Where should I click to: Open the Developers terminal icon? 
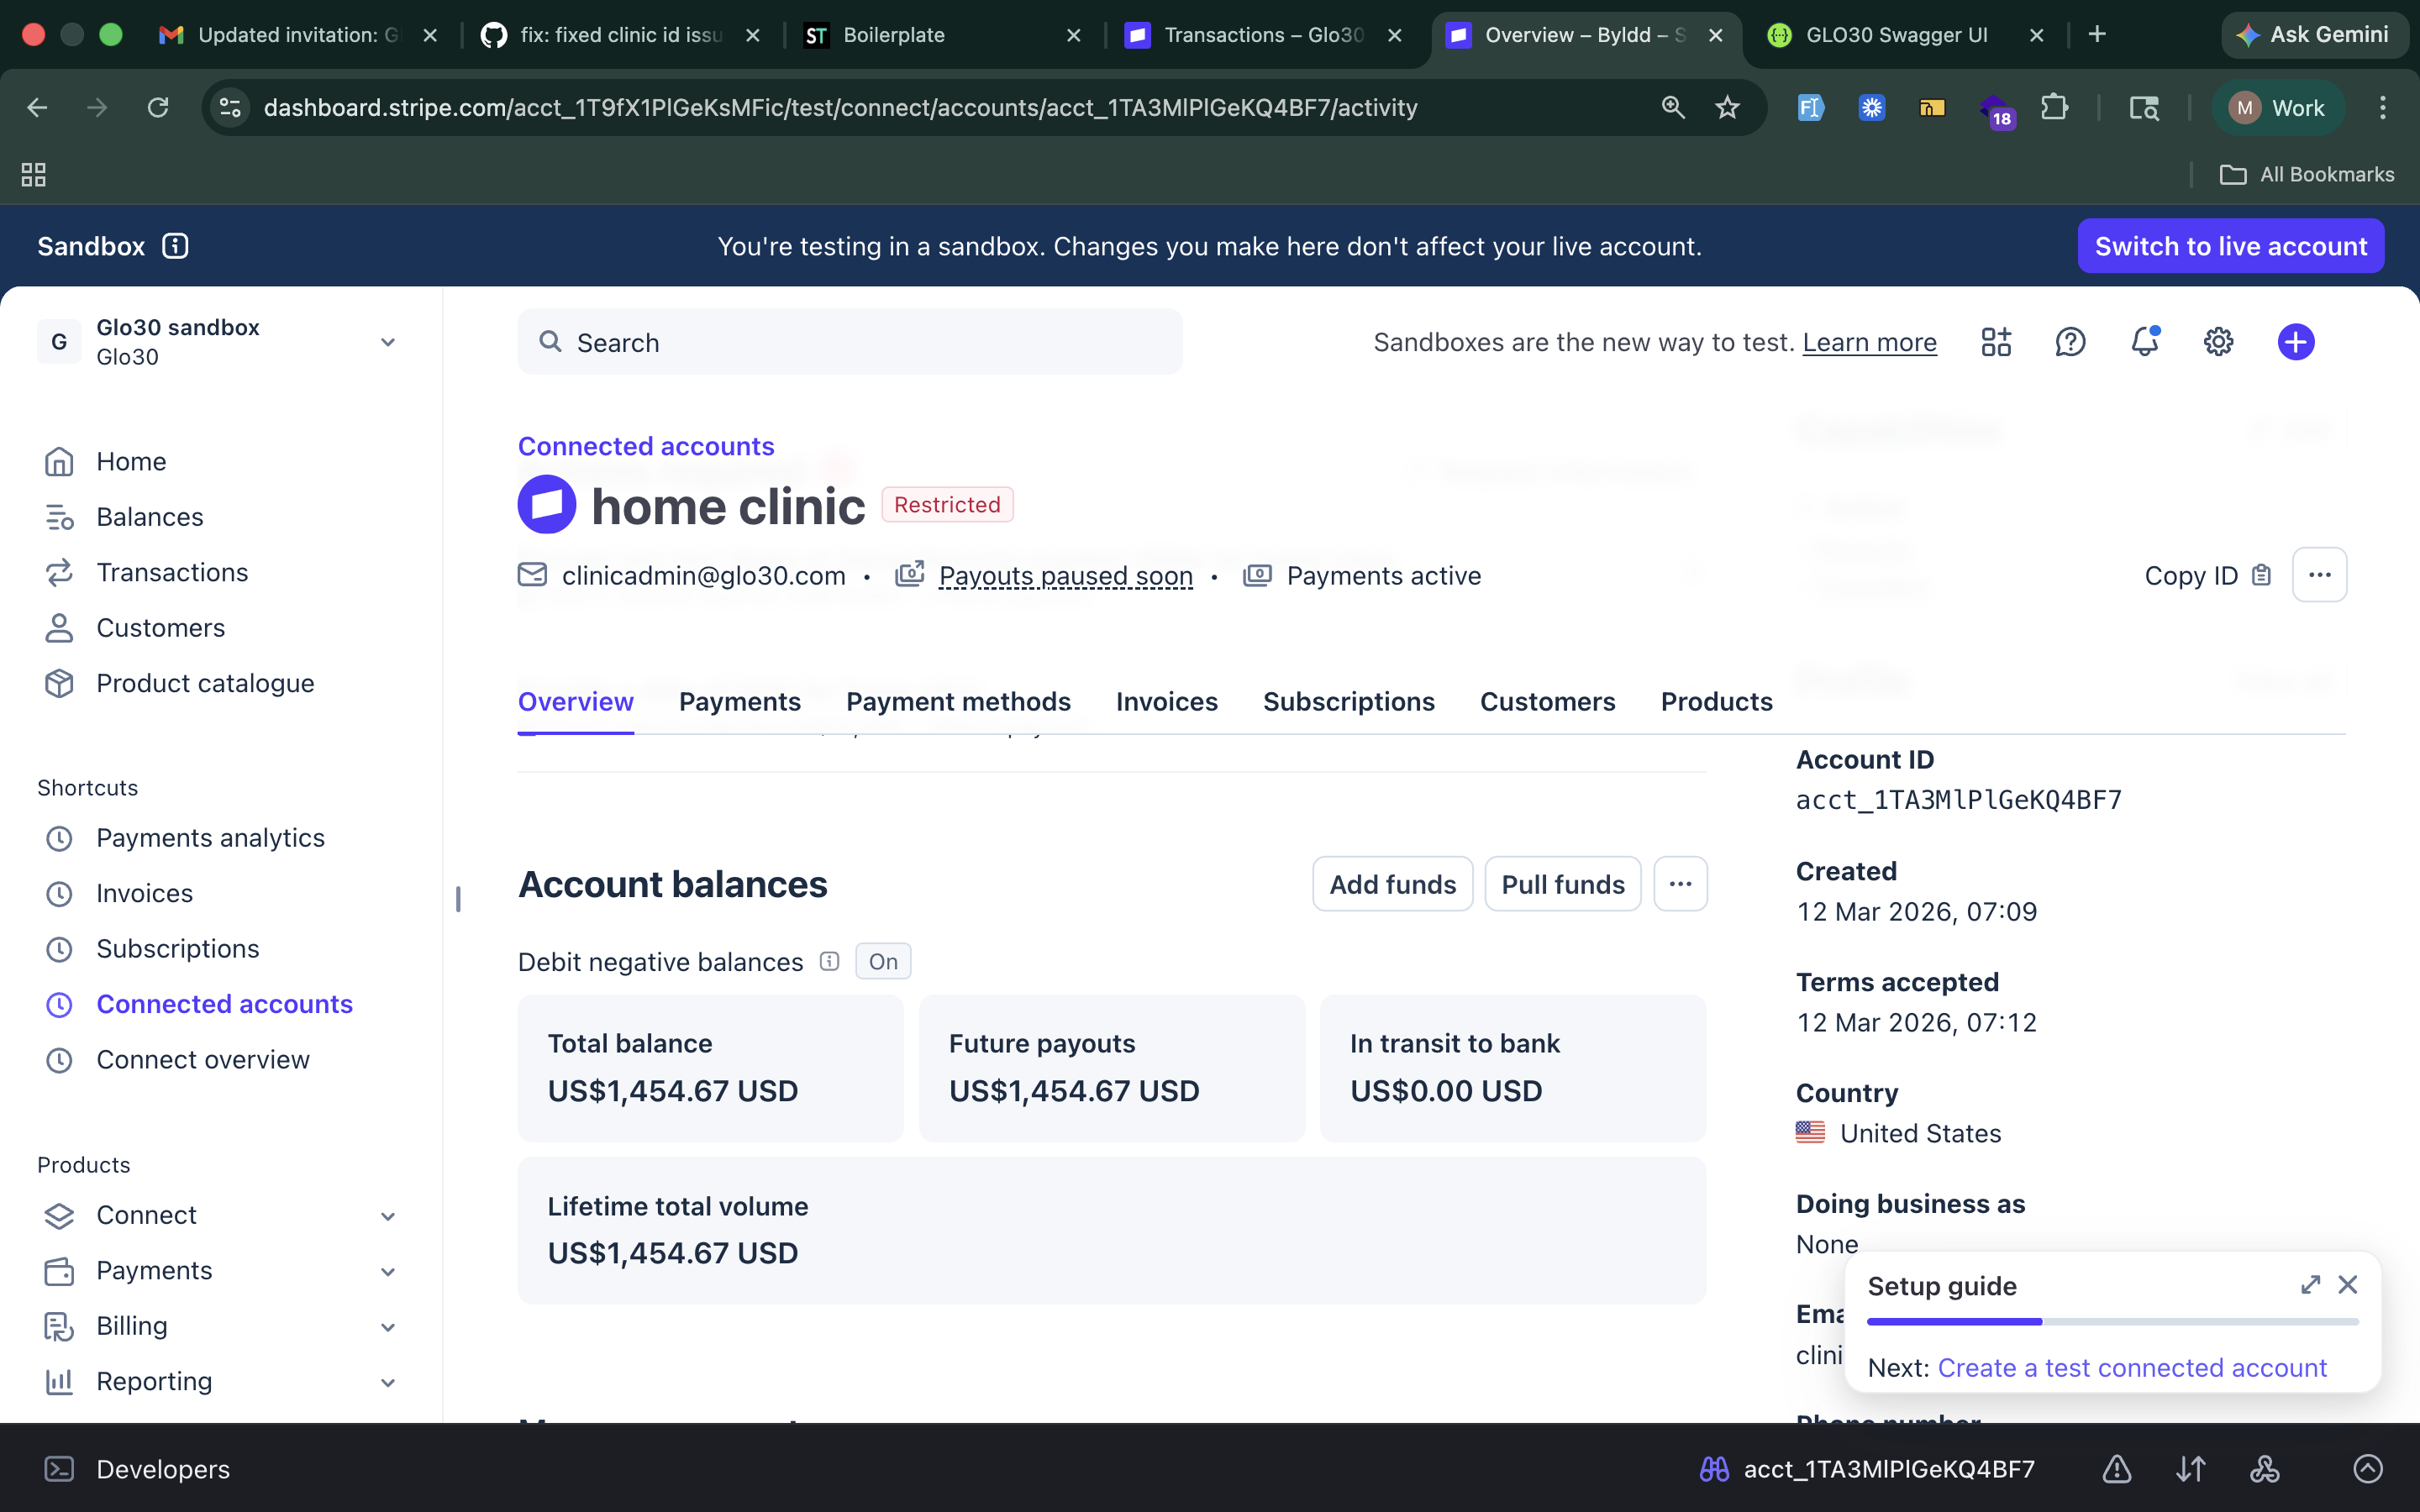click(59, 1469)
